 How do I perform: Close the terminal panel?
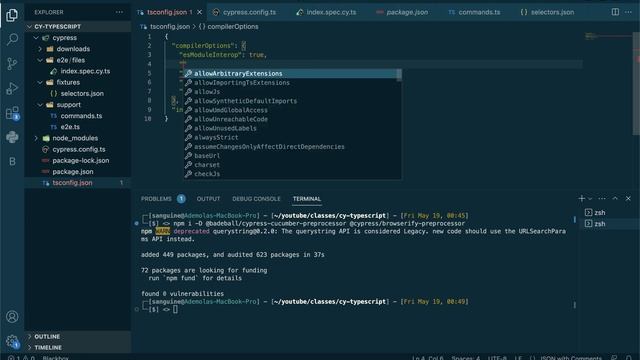628,198
